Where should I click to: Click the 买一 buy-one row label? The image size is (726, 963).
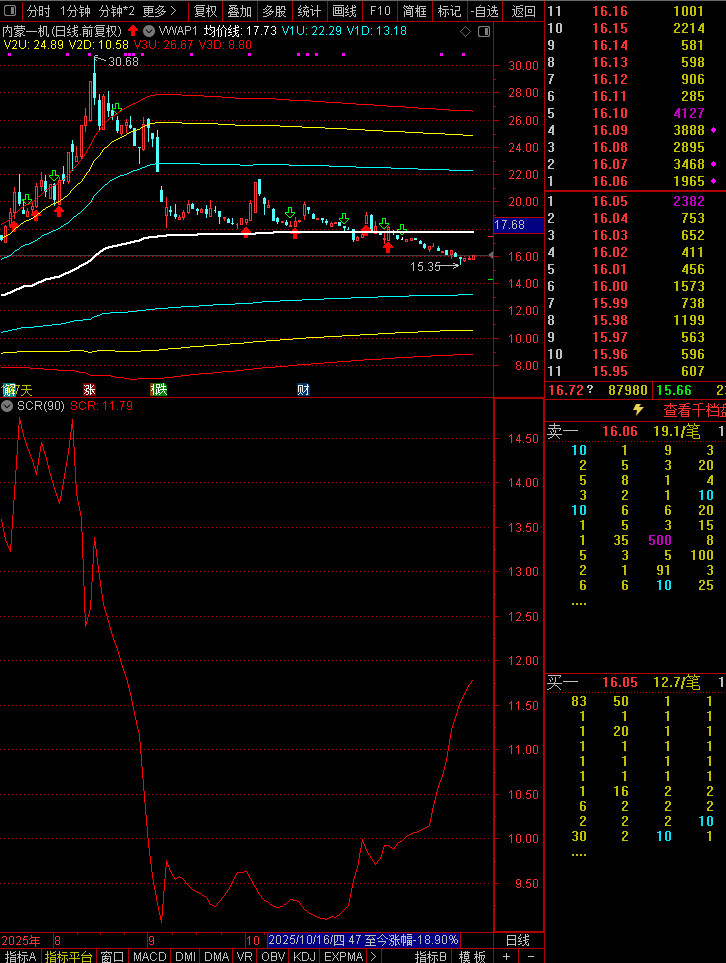[x=563, y=682]
